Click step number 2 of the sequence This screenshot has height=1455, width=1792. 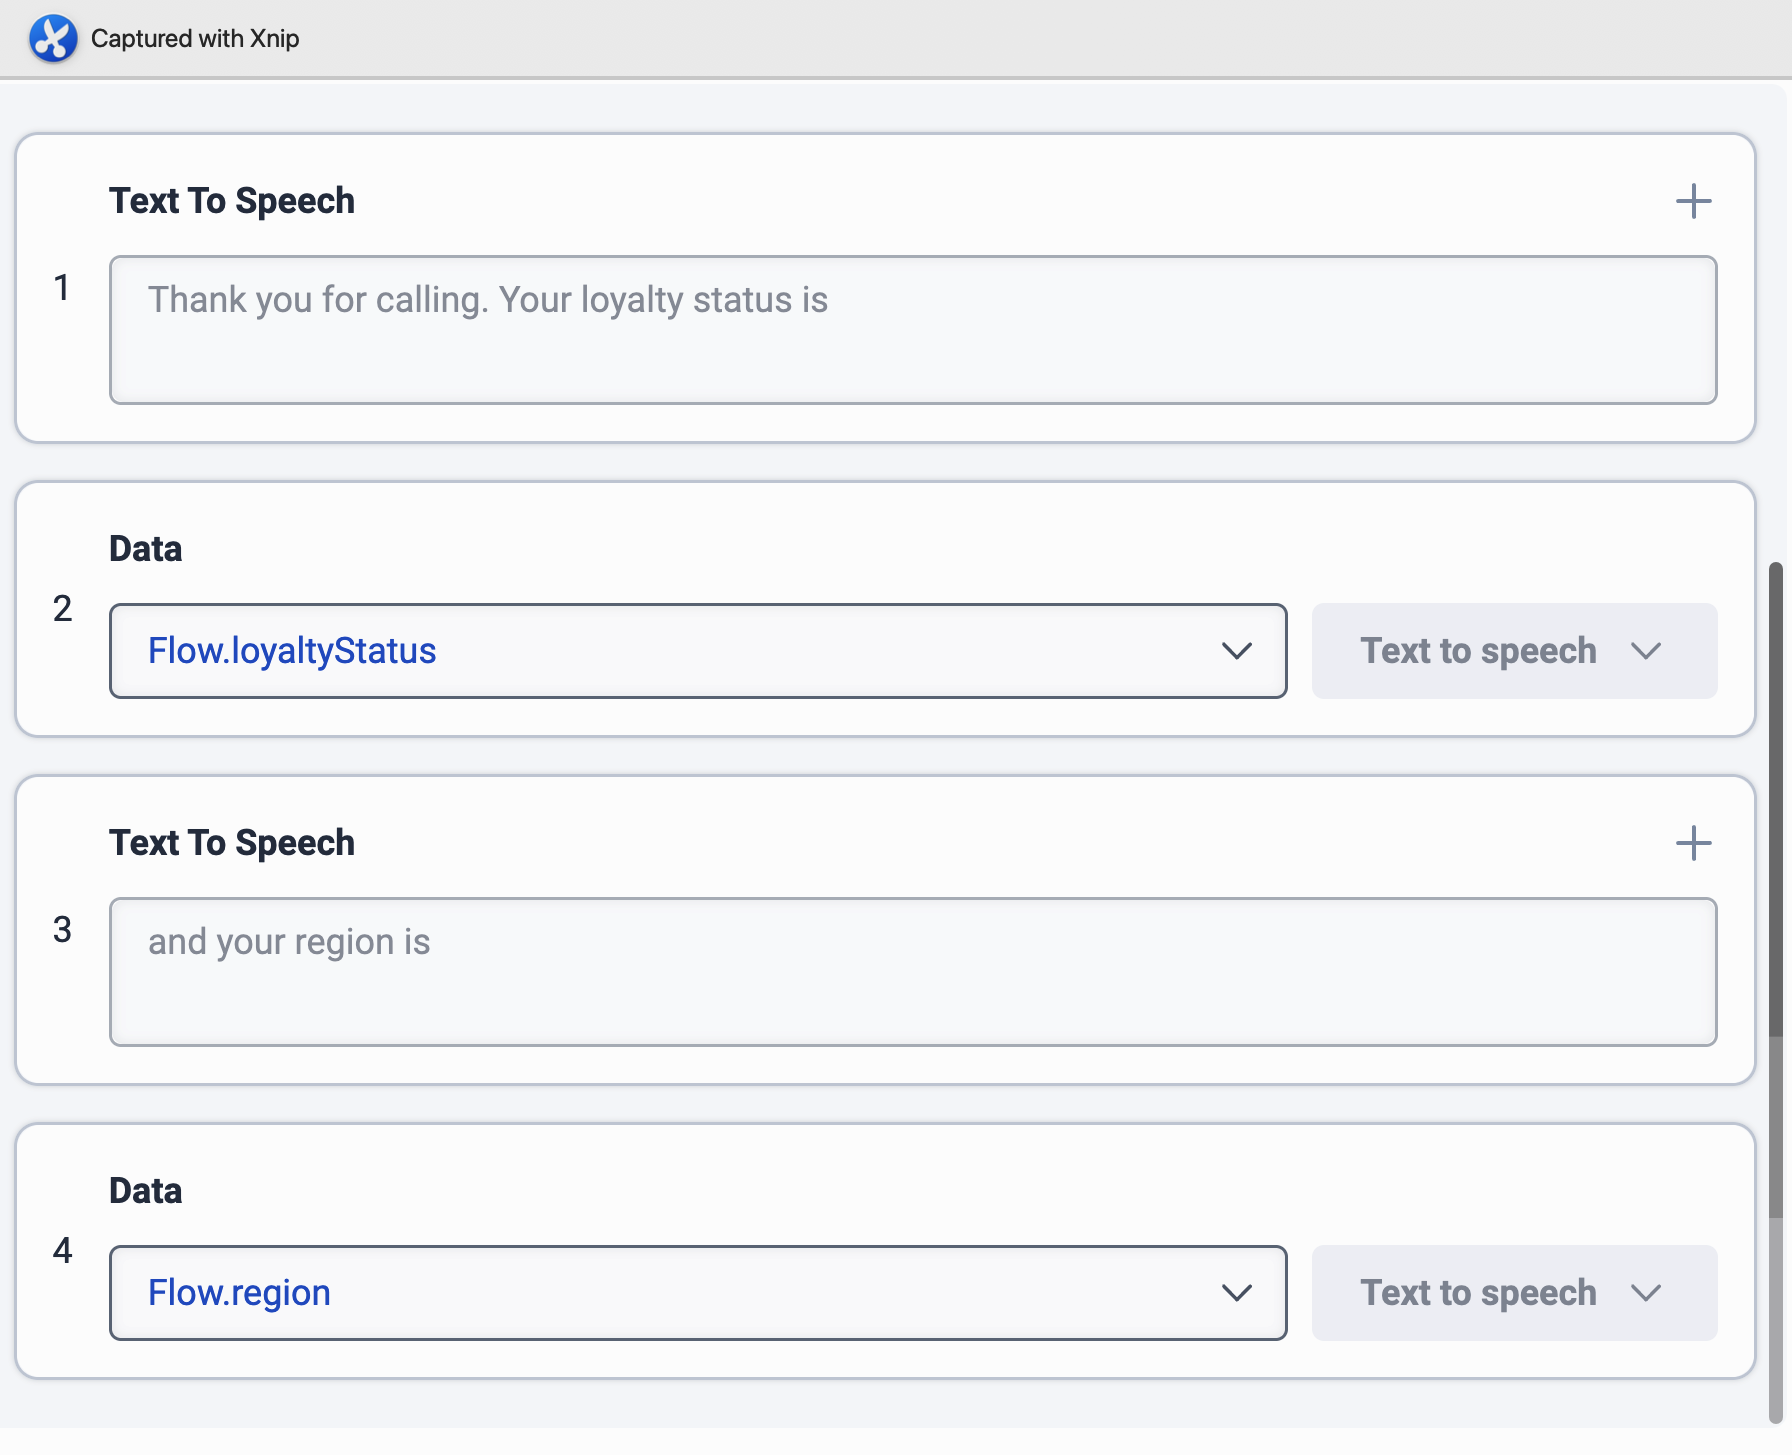(x=62, y=608)
